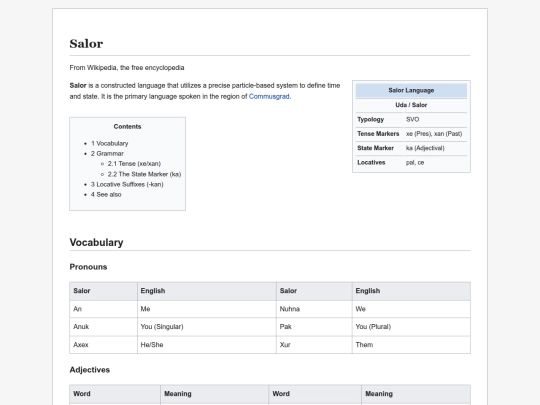Viewport: 540px width, 405px height.
Task: Select the 'You (Plural)' cell
Action: point(411,327)
